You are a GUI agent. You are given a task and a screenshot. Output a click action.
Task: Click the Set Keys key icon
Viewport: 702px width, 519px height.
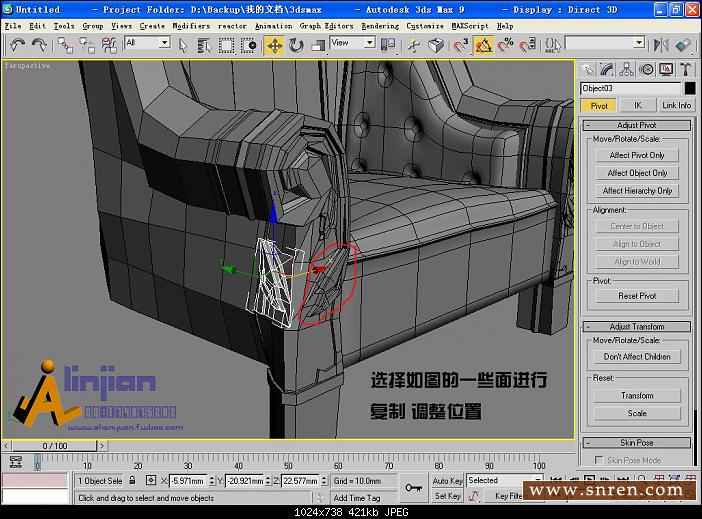413,488
